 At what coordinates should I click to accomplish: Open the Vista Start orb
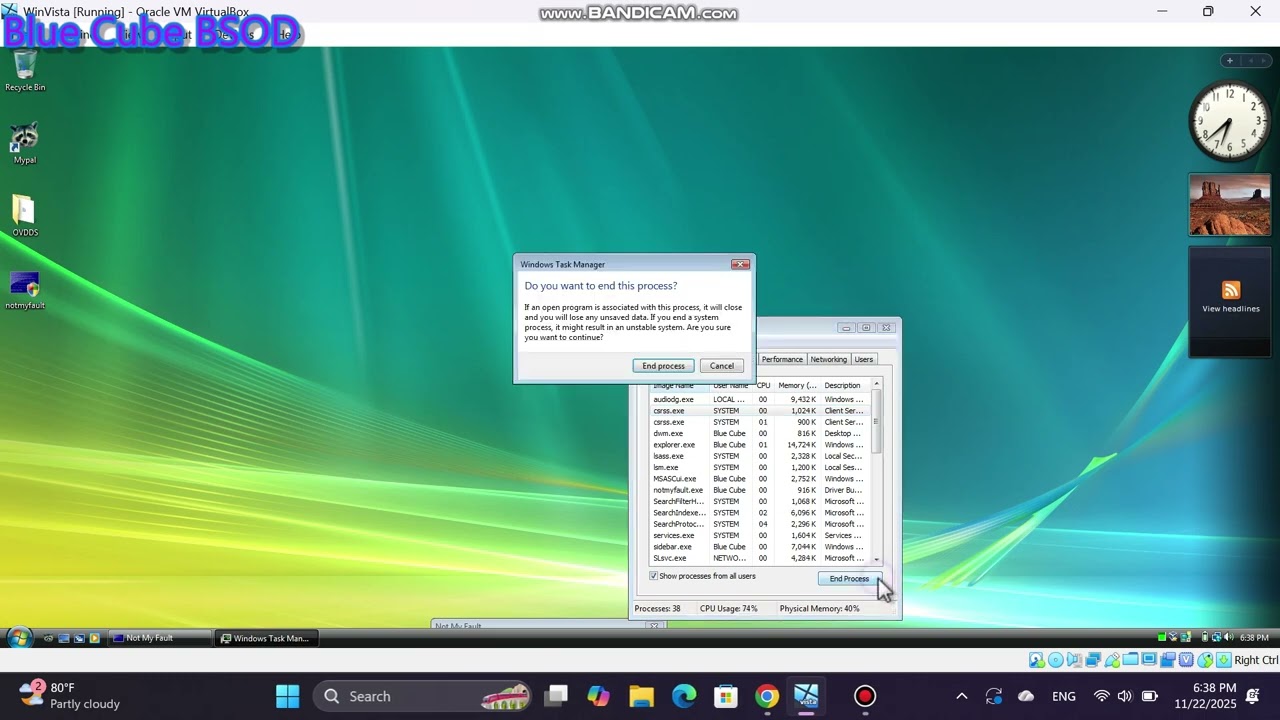pyautogui.click(x=19, y=637)
